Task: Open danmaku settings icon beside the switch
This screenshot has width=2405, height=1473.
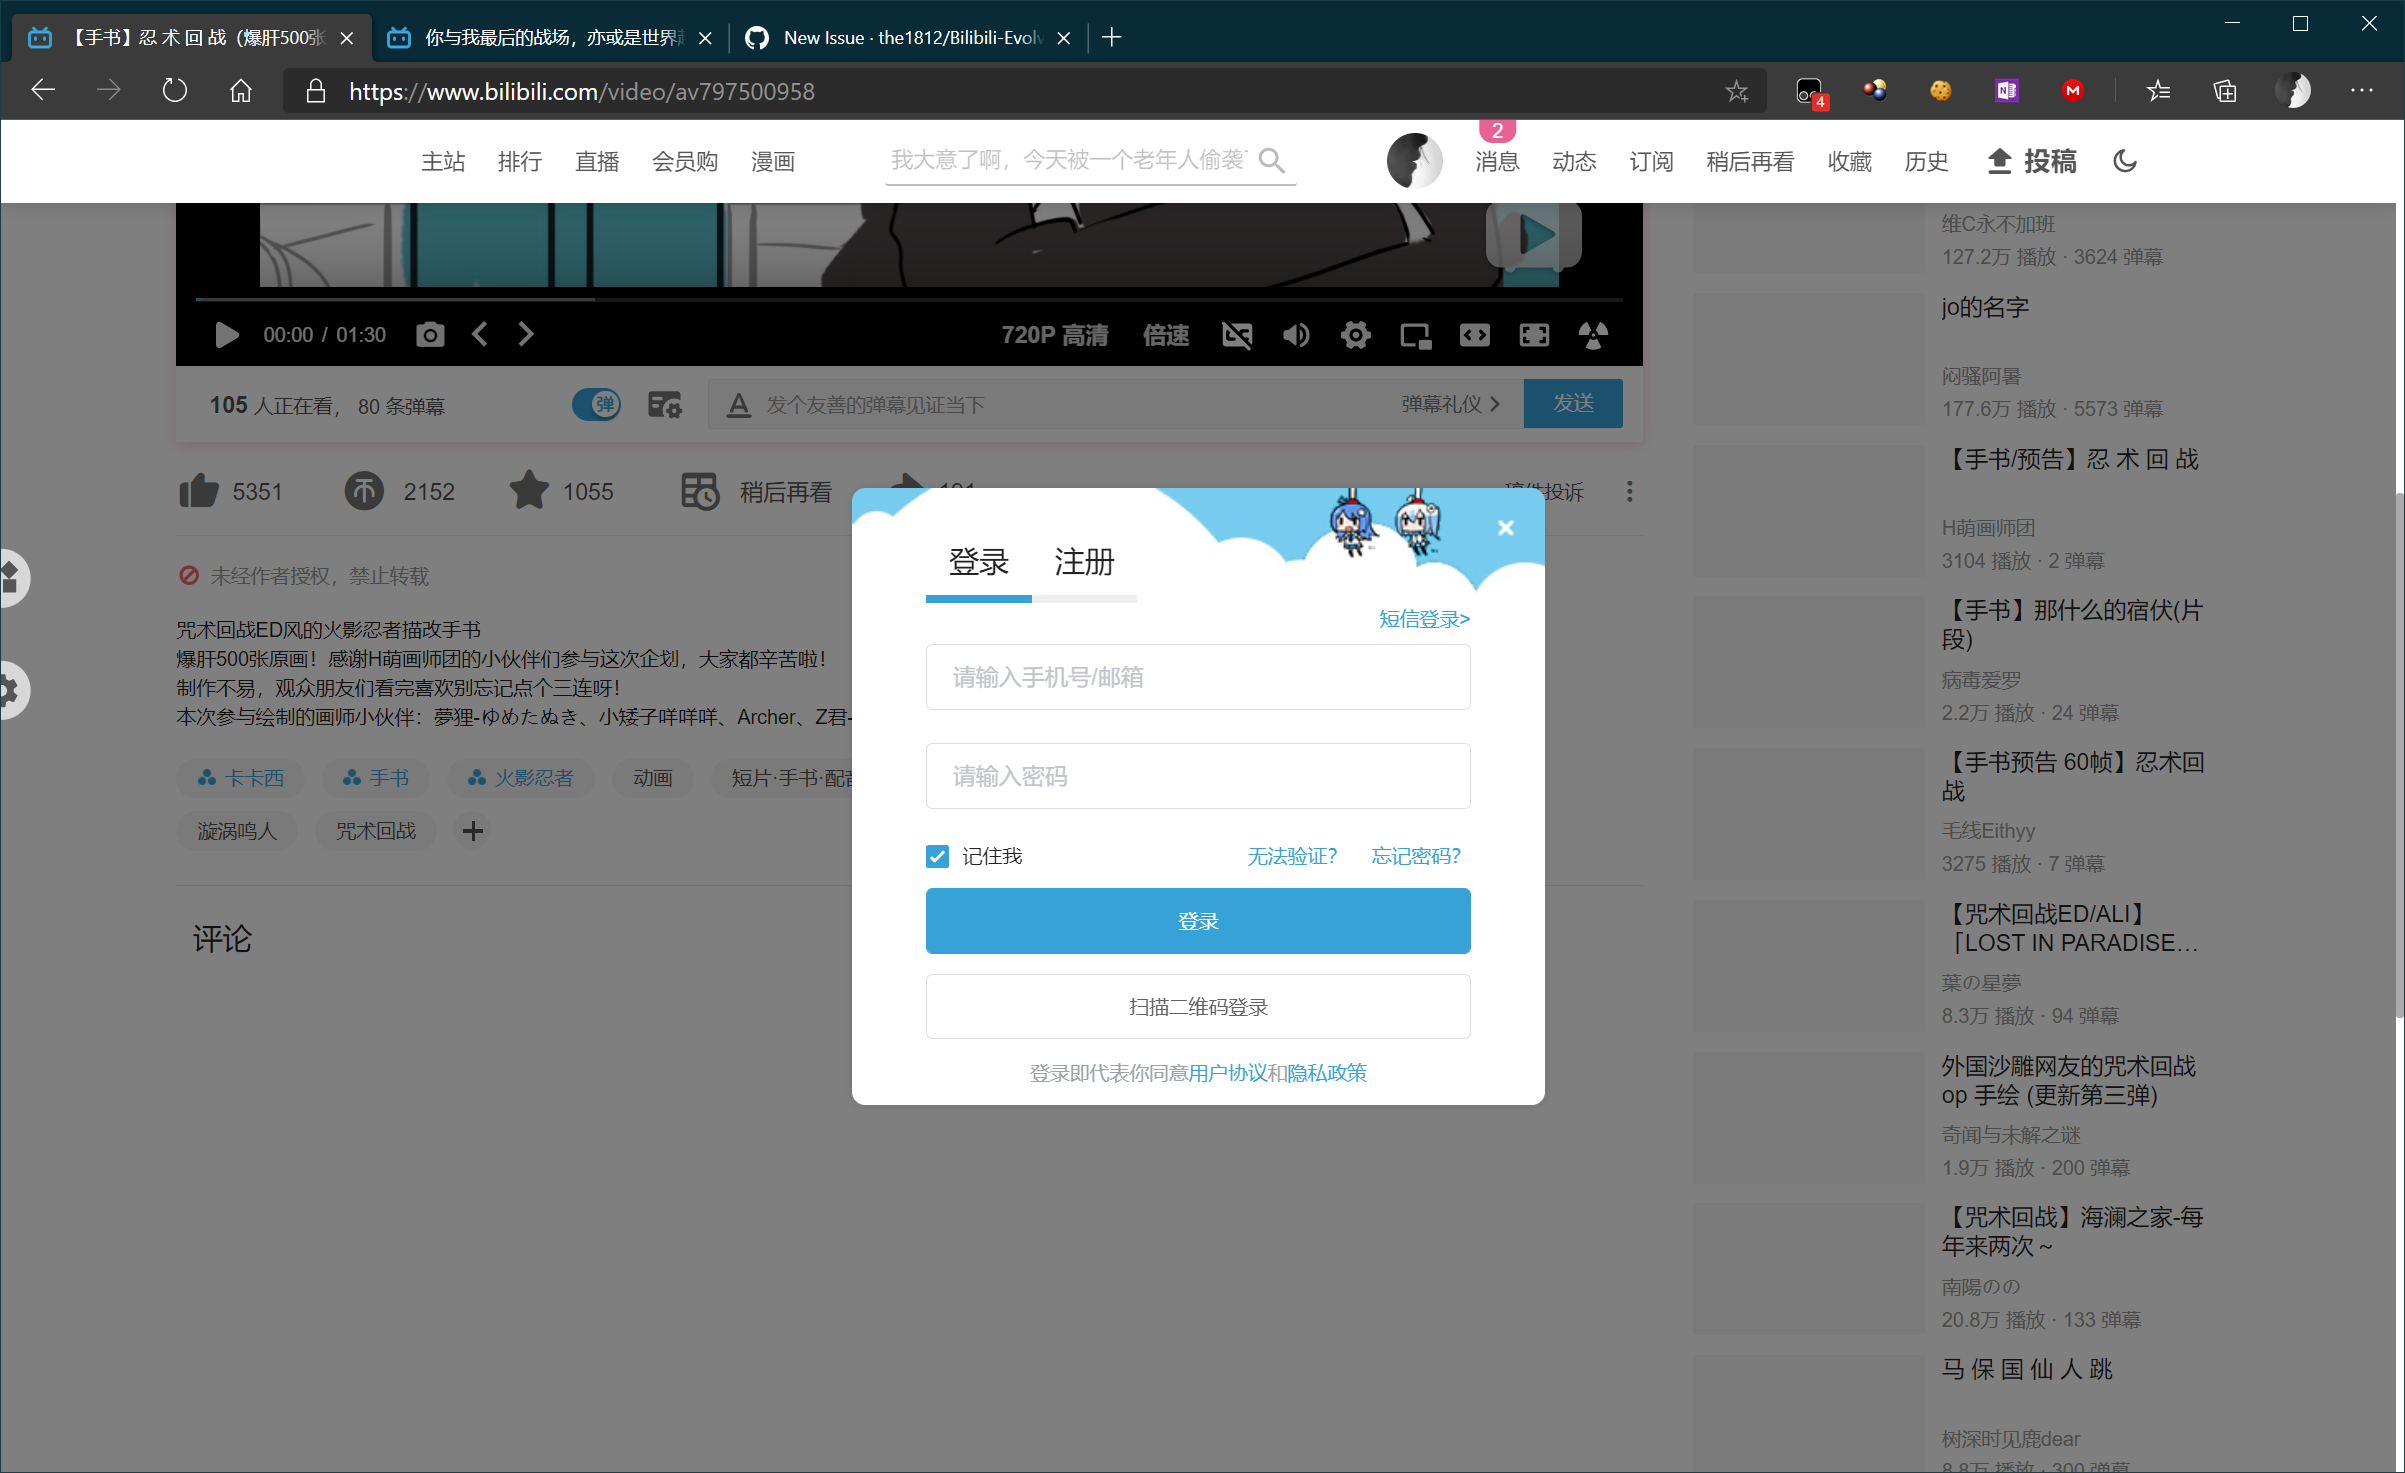Action: tap(665, 404)
